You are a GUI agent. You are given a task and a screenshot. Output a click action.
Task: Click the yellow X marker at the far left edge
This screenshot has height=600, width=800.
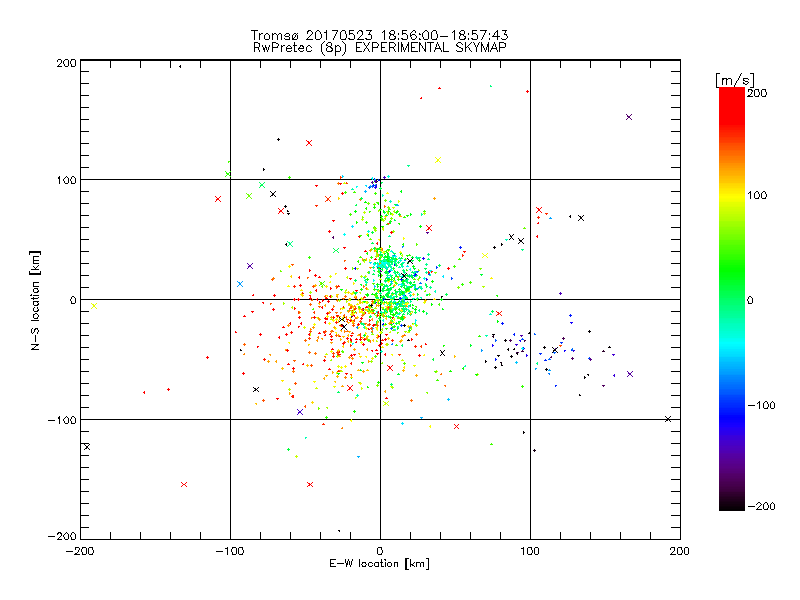click(x=94, y=306)
